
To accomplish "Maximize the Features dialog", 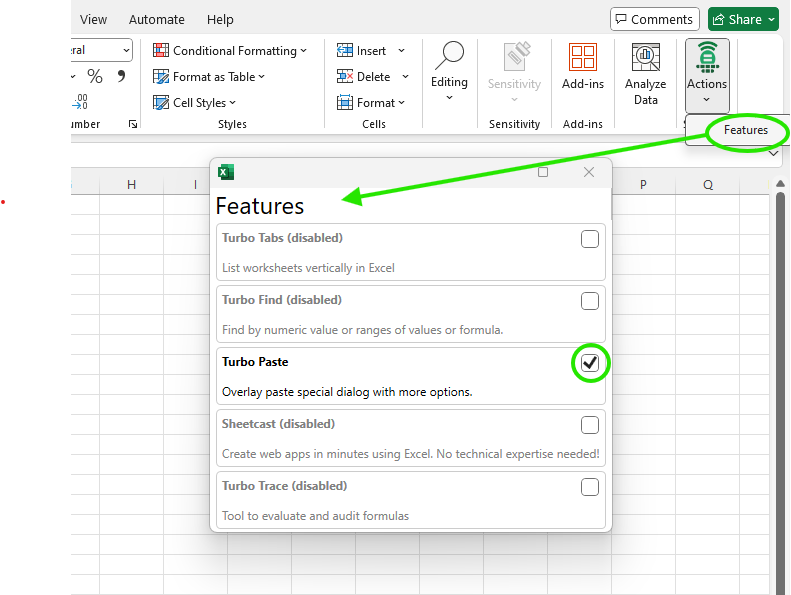I will point(543,172).
